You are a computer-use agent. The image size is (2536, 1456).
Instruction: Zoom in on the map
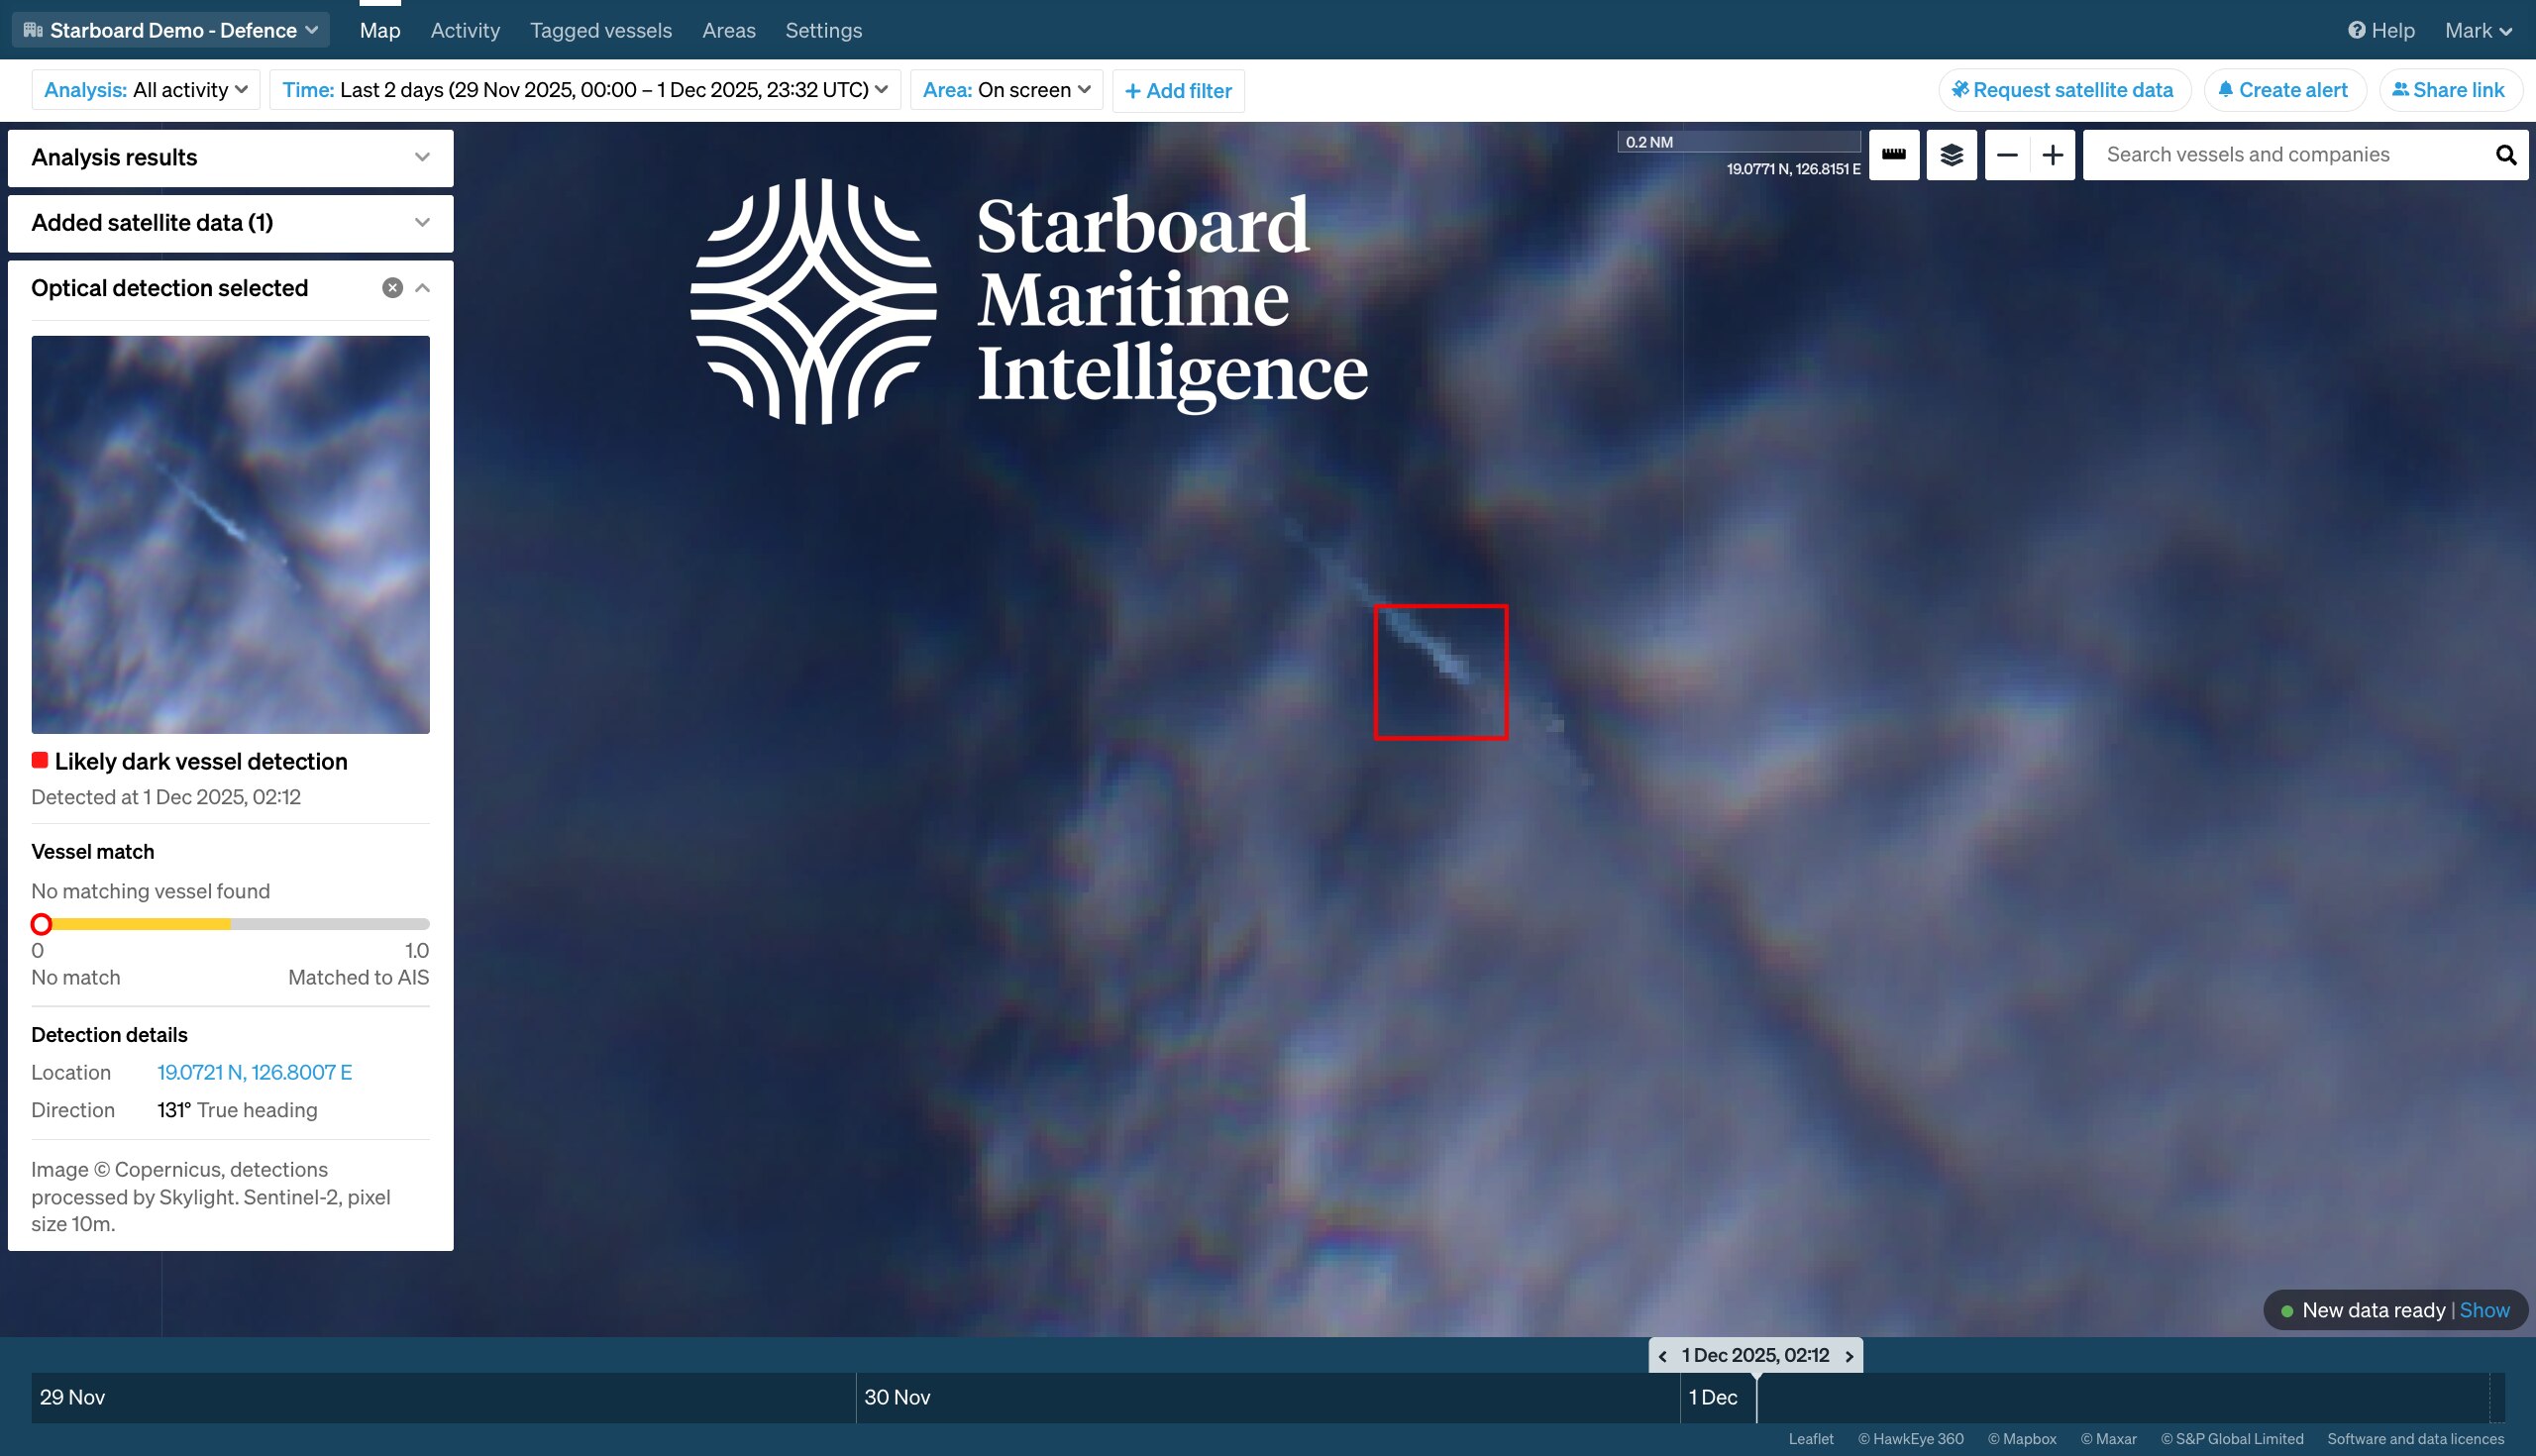point(2054,155)
